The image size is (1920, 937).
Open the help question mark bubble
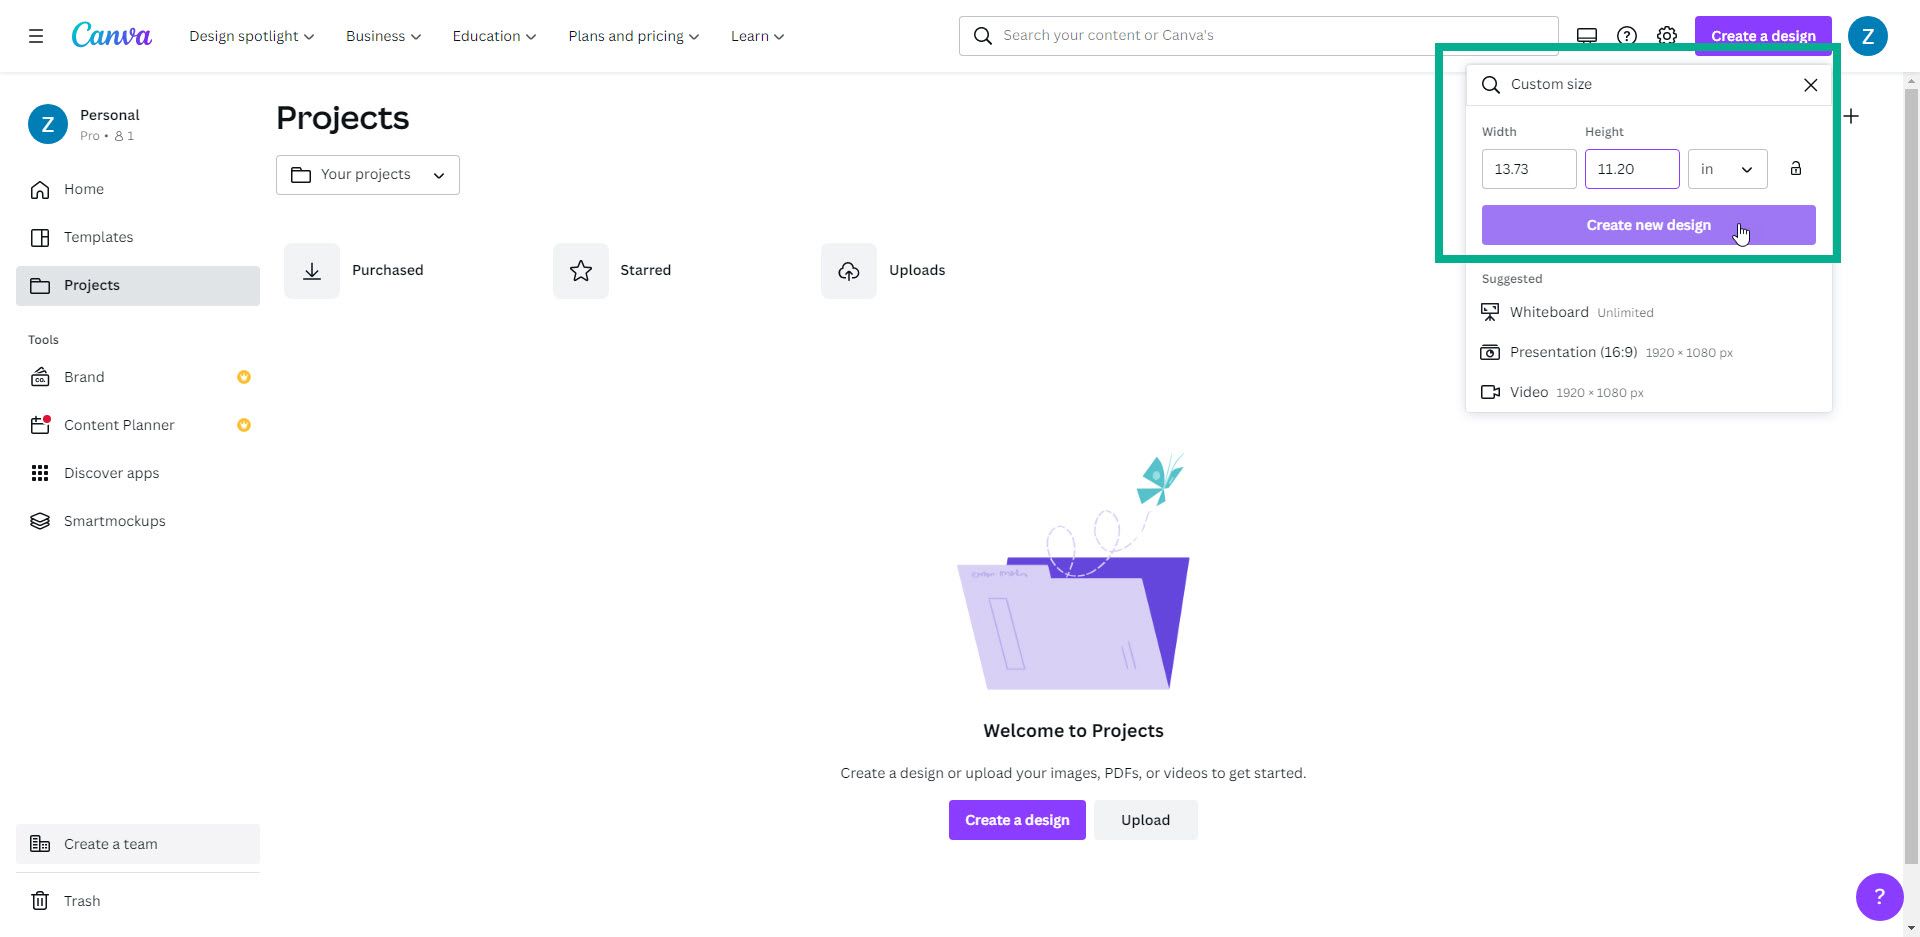1626,35
